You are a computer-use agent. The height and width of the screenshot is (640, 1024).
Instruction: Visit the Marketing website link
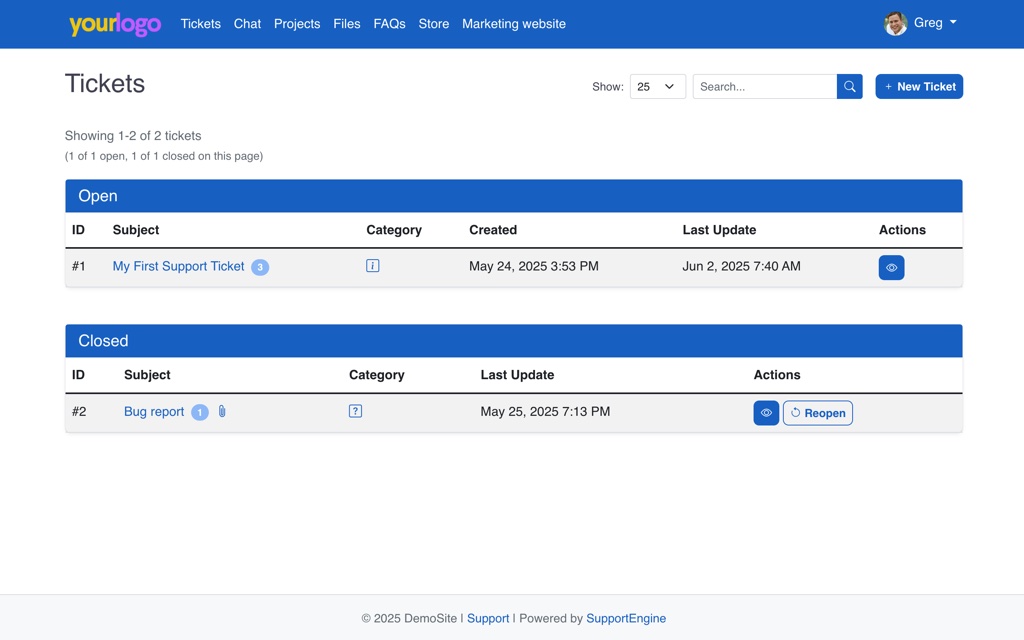(x=513, y=24)
